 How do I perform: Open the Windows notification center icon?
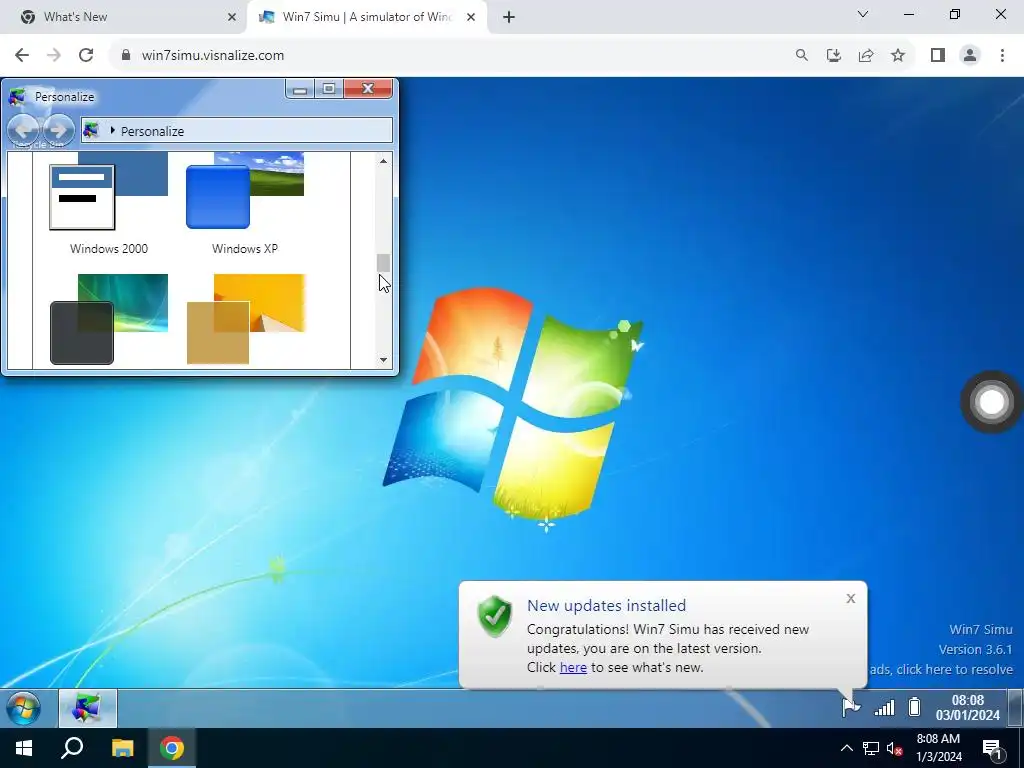pos(993,749)
